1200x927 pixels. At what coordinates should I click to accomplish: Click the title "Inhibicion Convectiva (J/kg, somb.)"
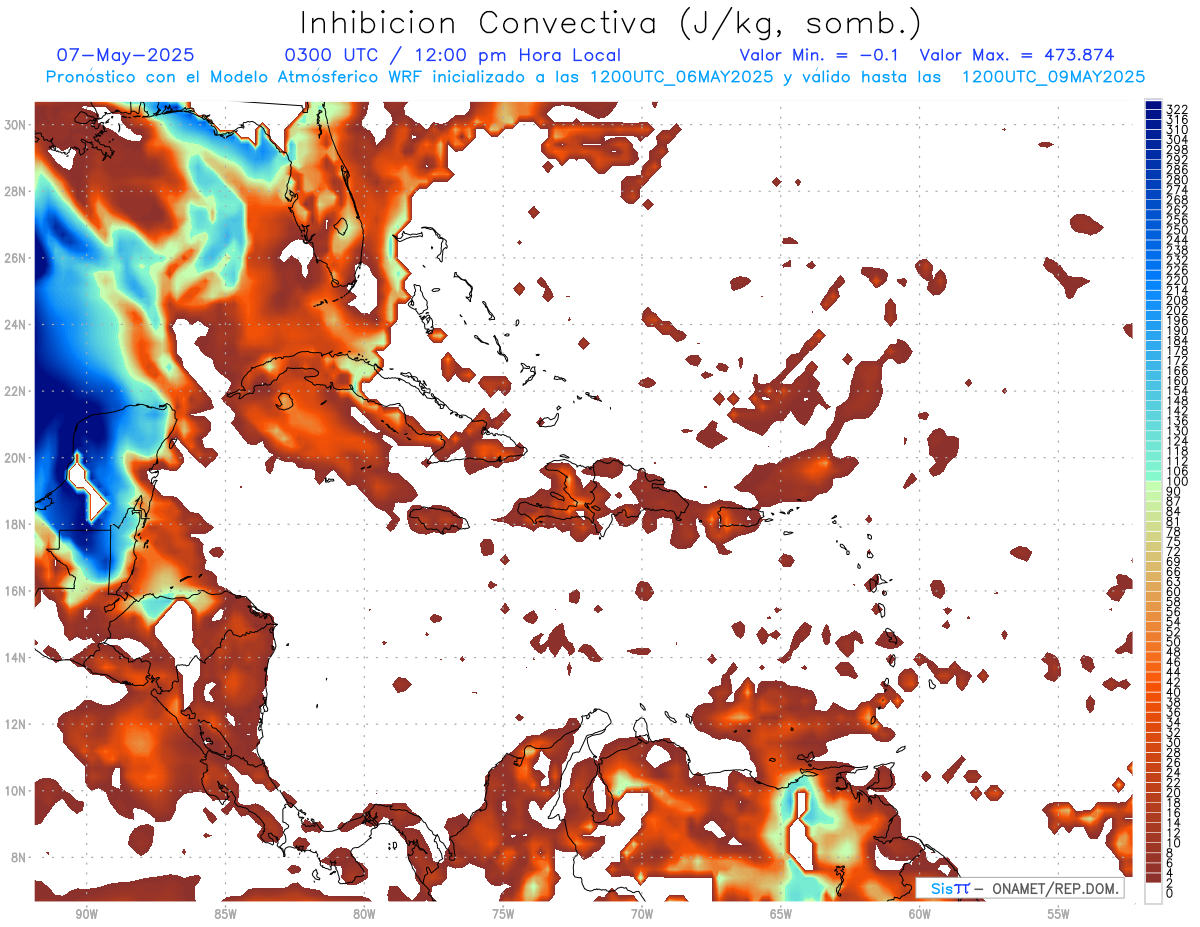(x=611, y=23)
